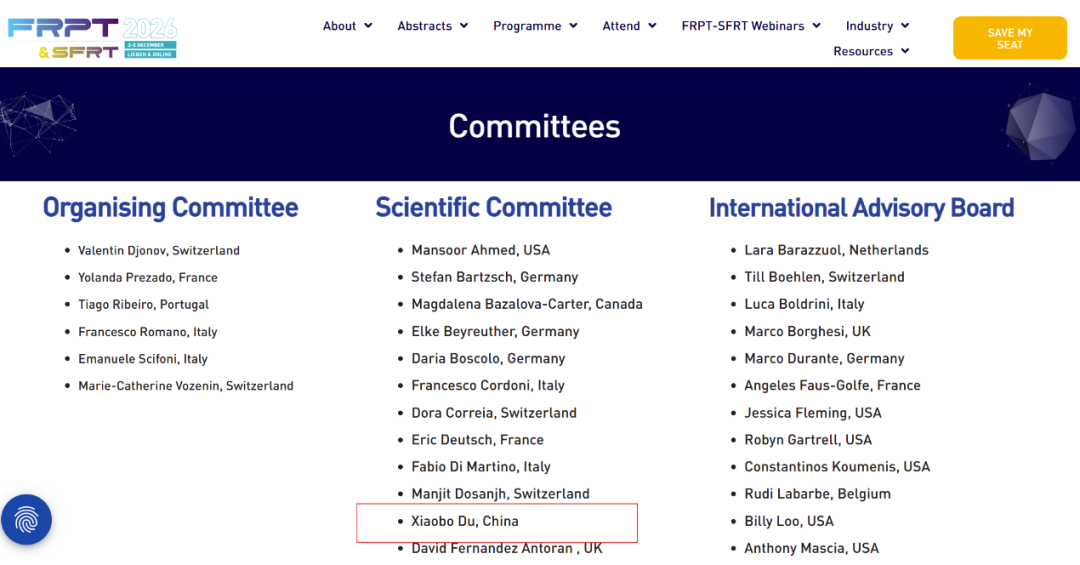Select Francesco Cordoni, Italy
Viewport: 1080px width, 565px height.
[x=488, y=385]
